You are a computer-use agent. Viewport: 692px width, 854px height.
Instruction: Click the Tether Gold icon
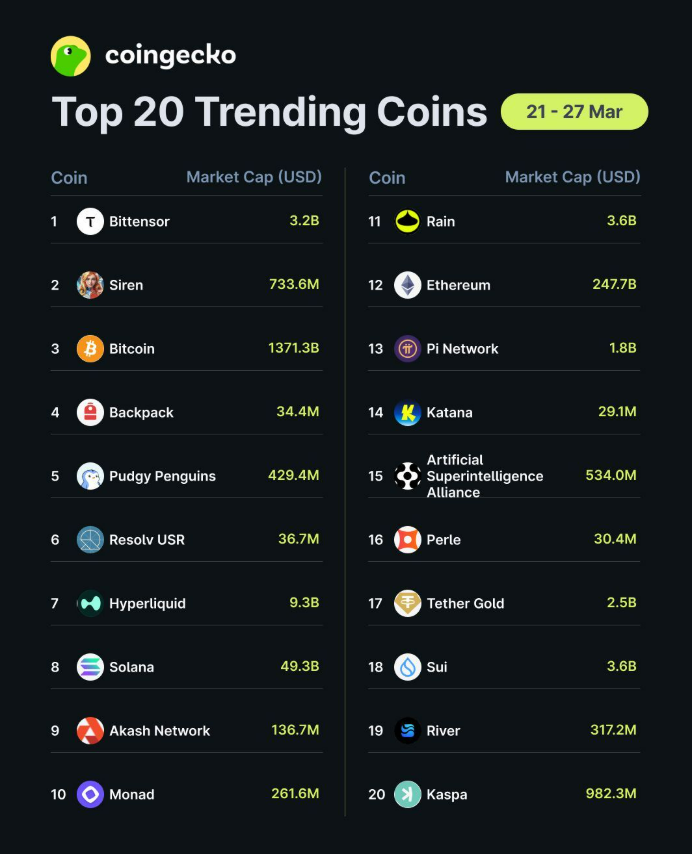[x=407, y=603]
